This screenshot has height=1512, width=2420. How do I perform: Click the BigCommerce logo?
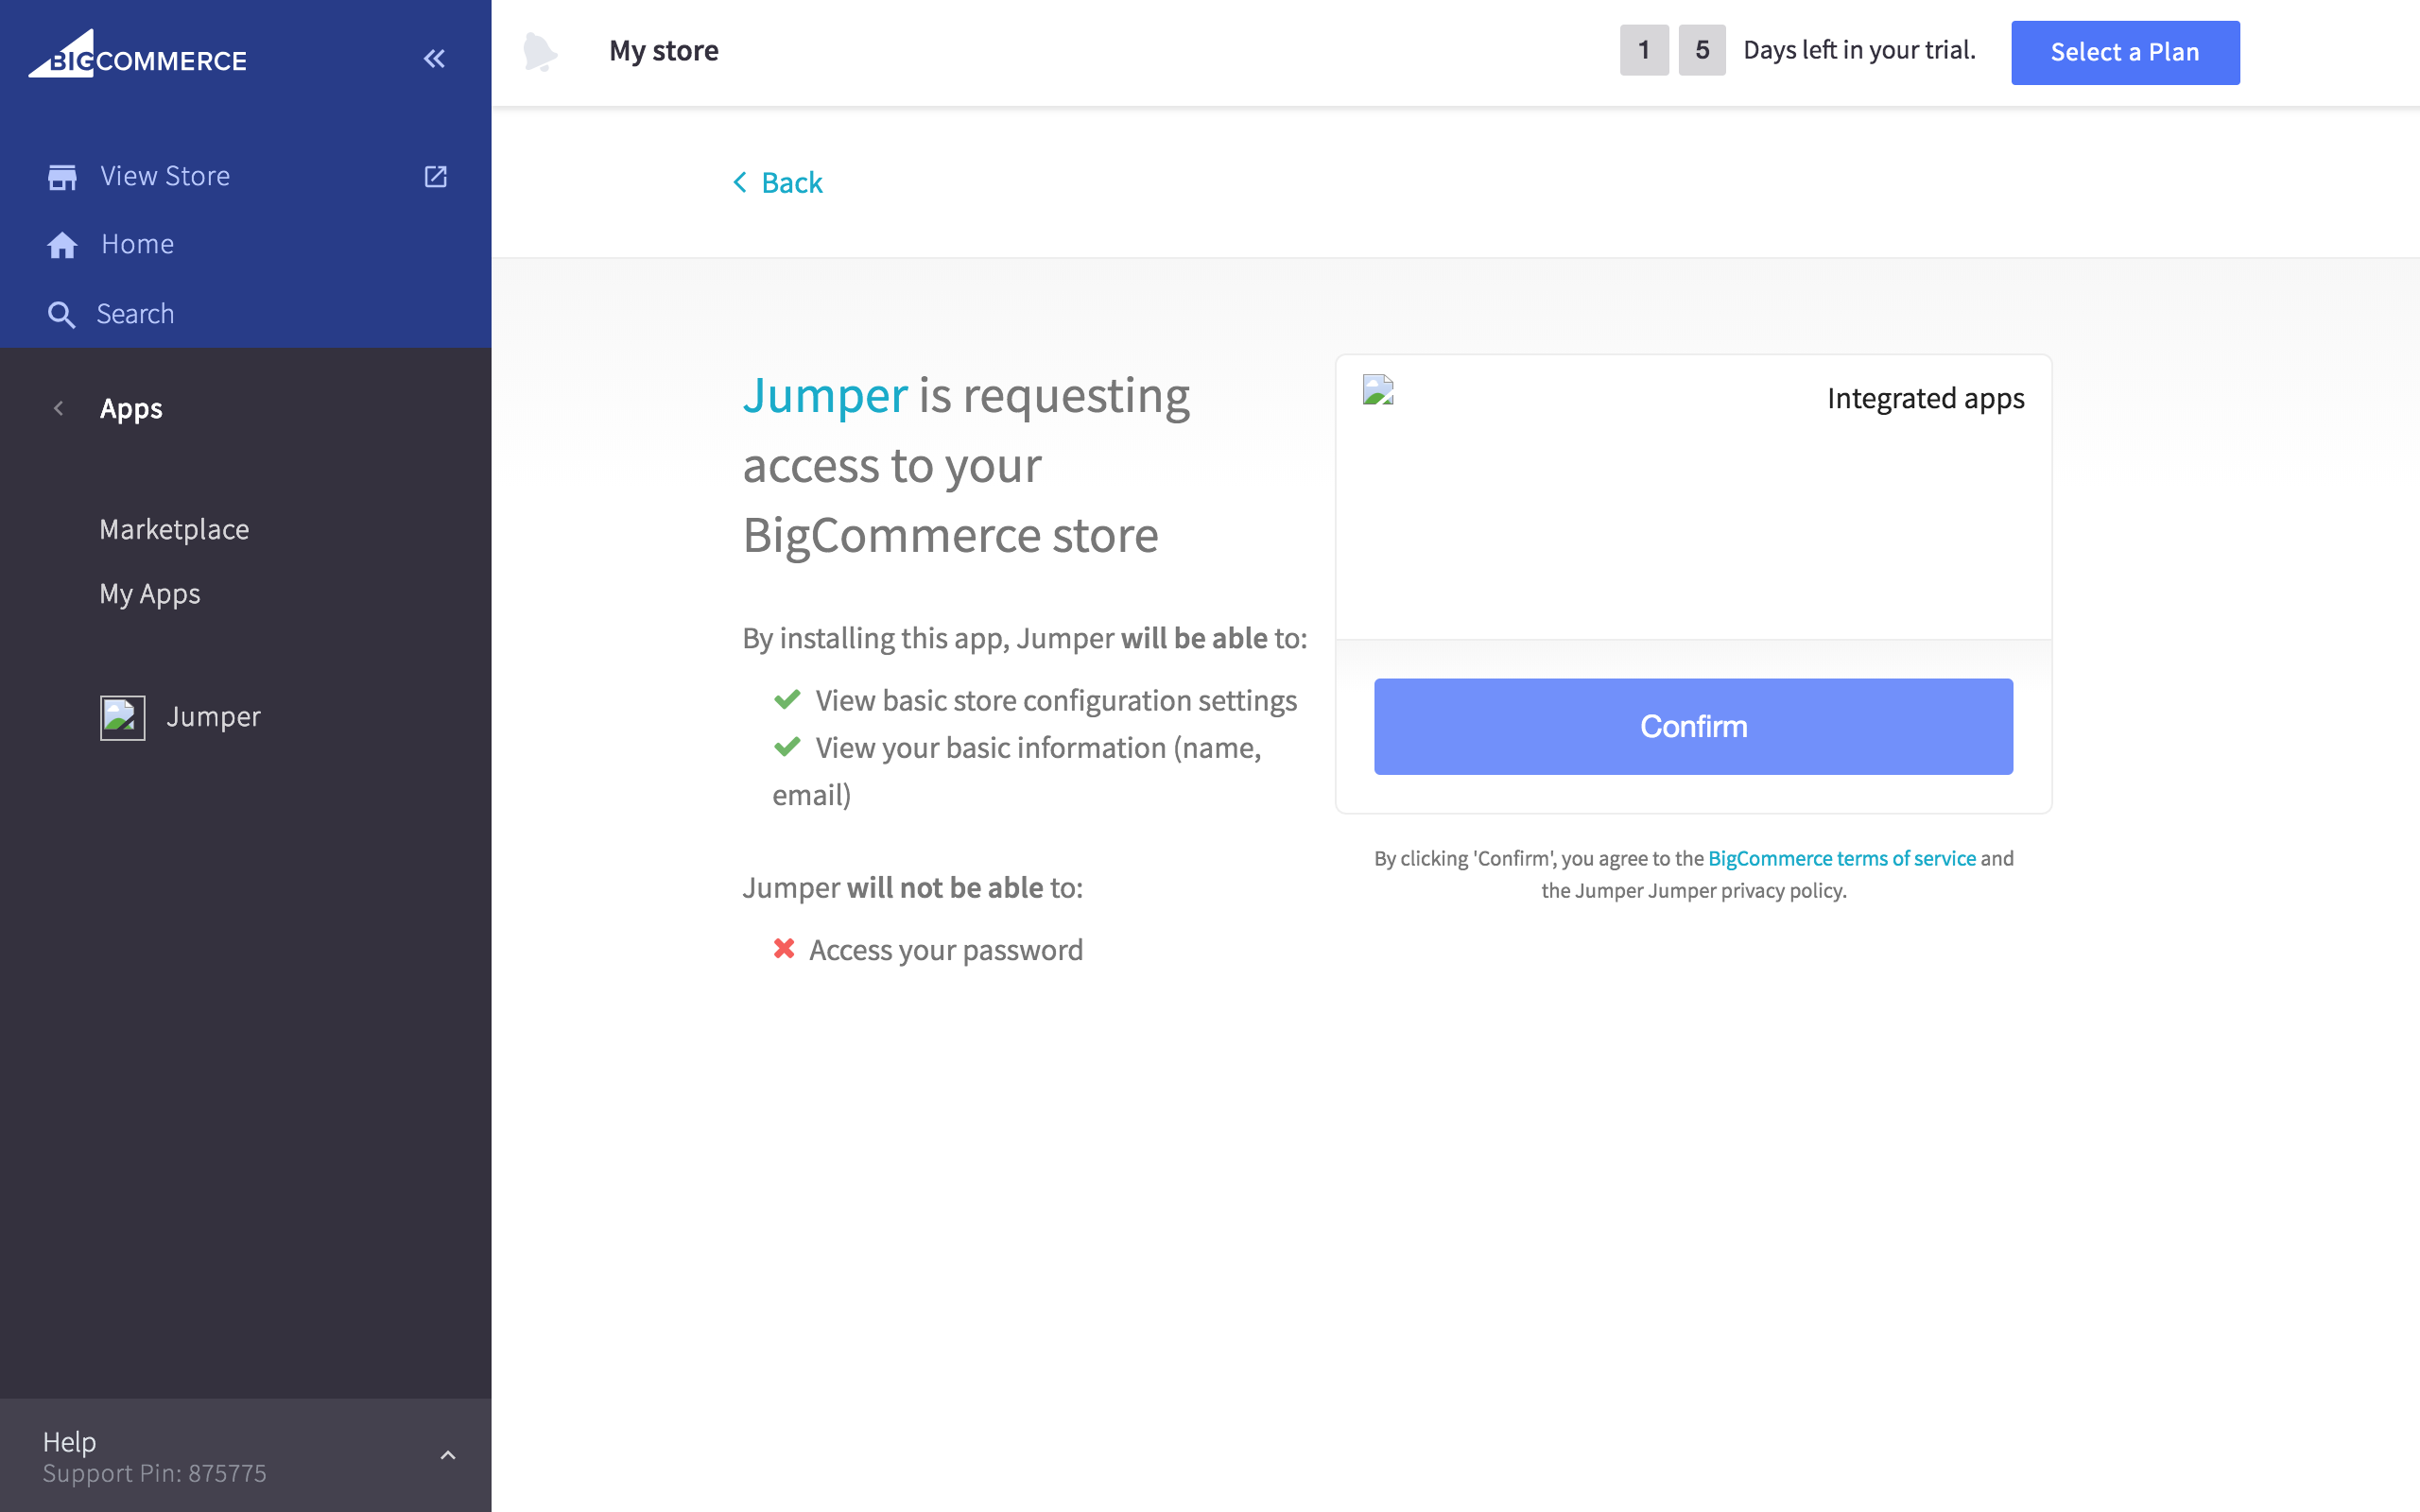138,54
